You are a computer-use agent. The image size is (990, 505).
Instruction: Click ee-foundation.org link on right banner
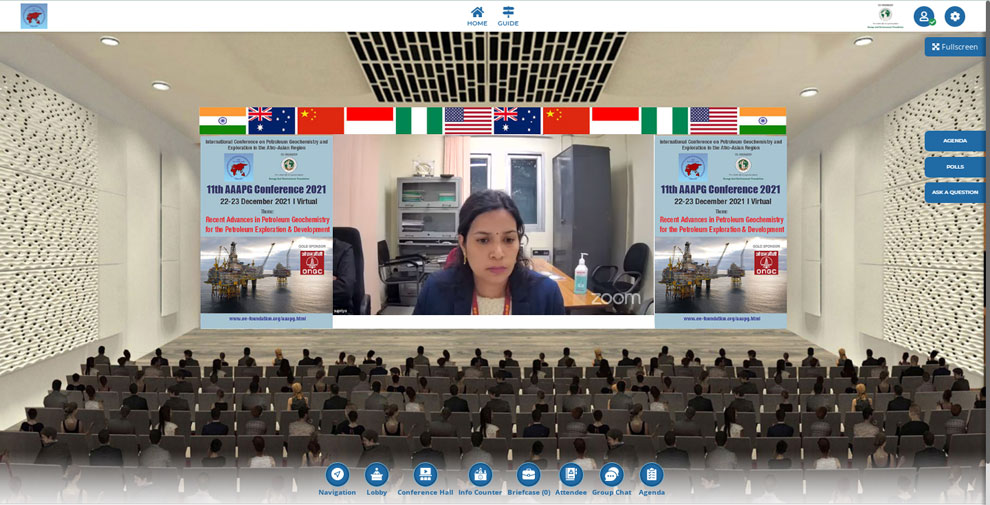point(721,319)
